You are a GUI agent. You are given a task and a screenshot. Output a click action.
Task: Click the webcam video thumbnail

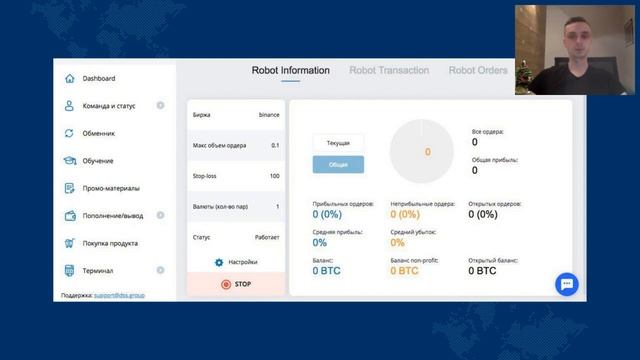575,50
